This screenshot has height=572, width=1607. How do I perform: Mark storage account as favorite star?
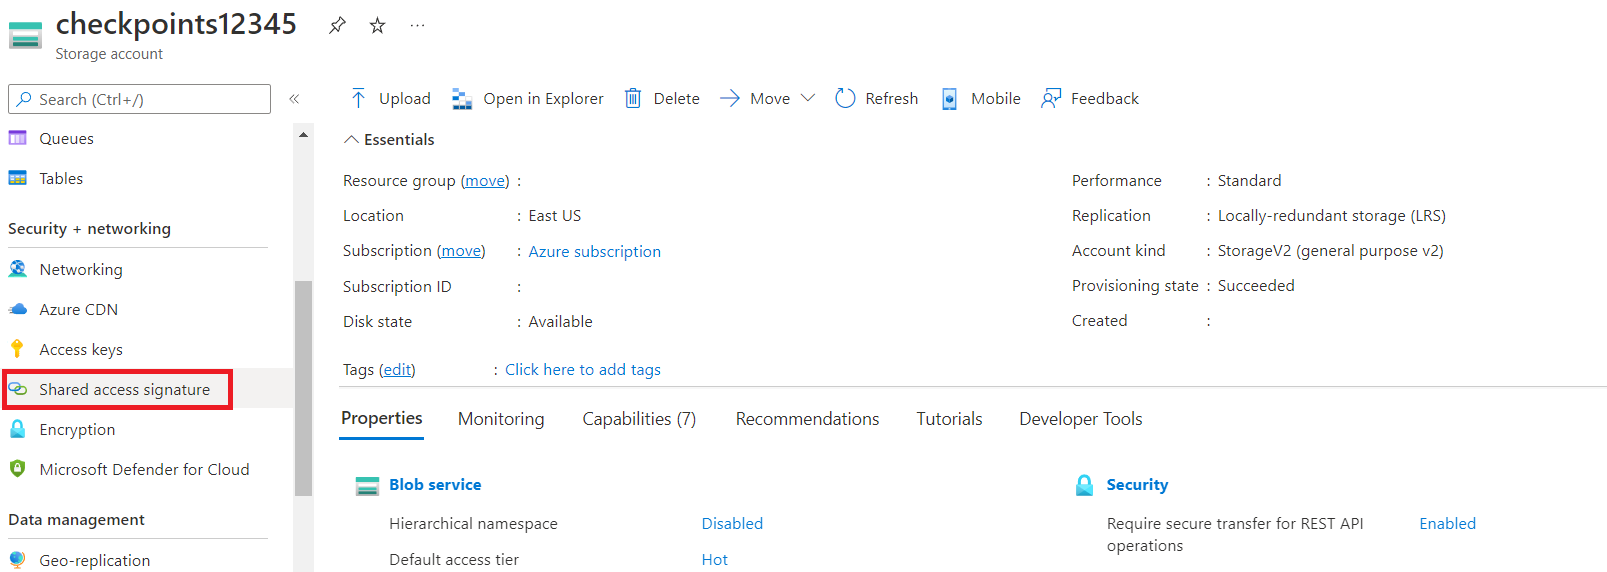coord(377,26)
